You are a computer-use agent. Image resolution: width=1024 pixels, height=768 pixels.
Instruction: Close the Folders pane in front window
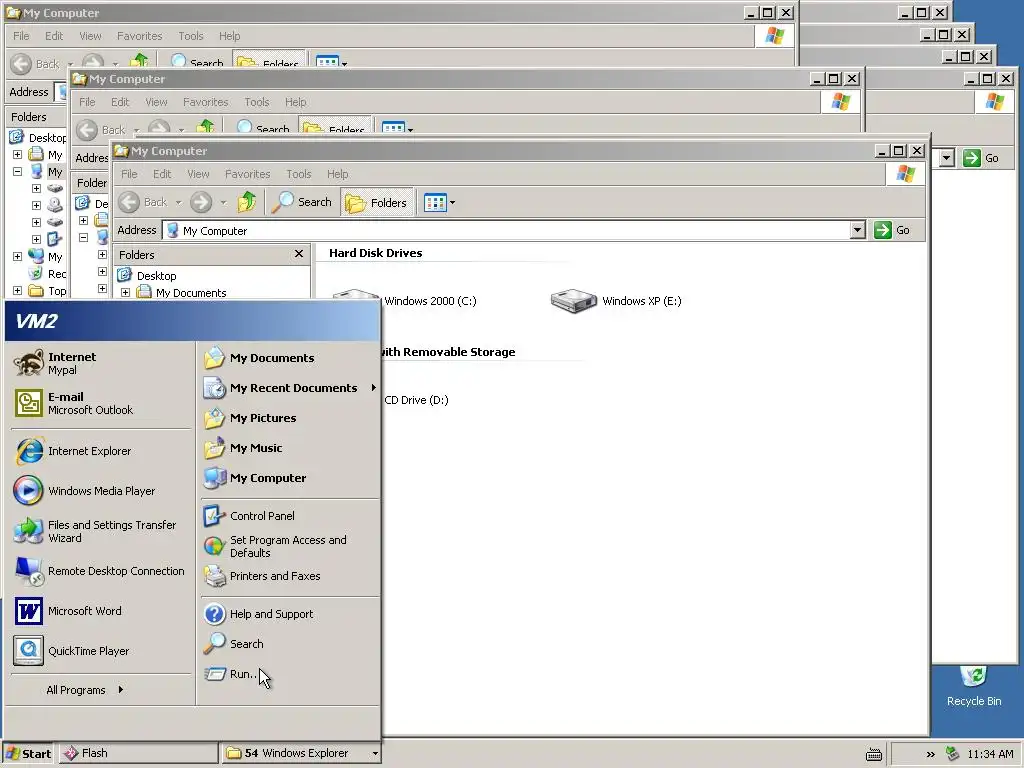pyautogui.click(x=298, y=254)
